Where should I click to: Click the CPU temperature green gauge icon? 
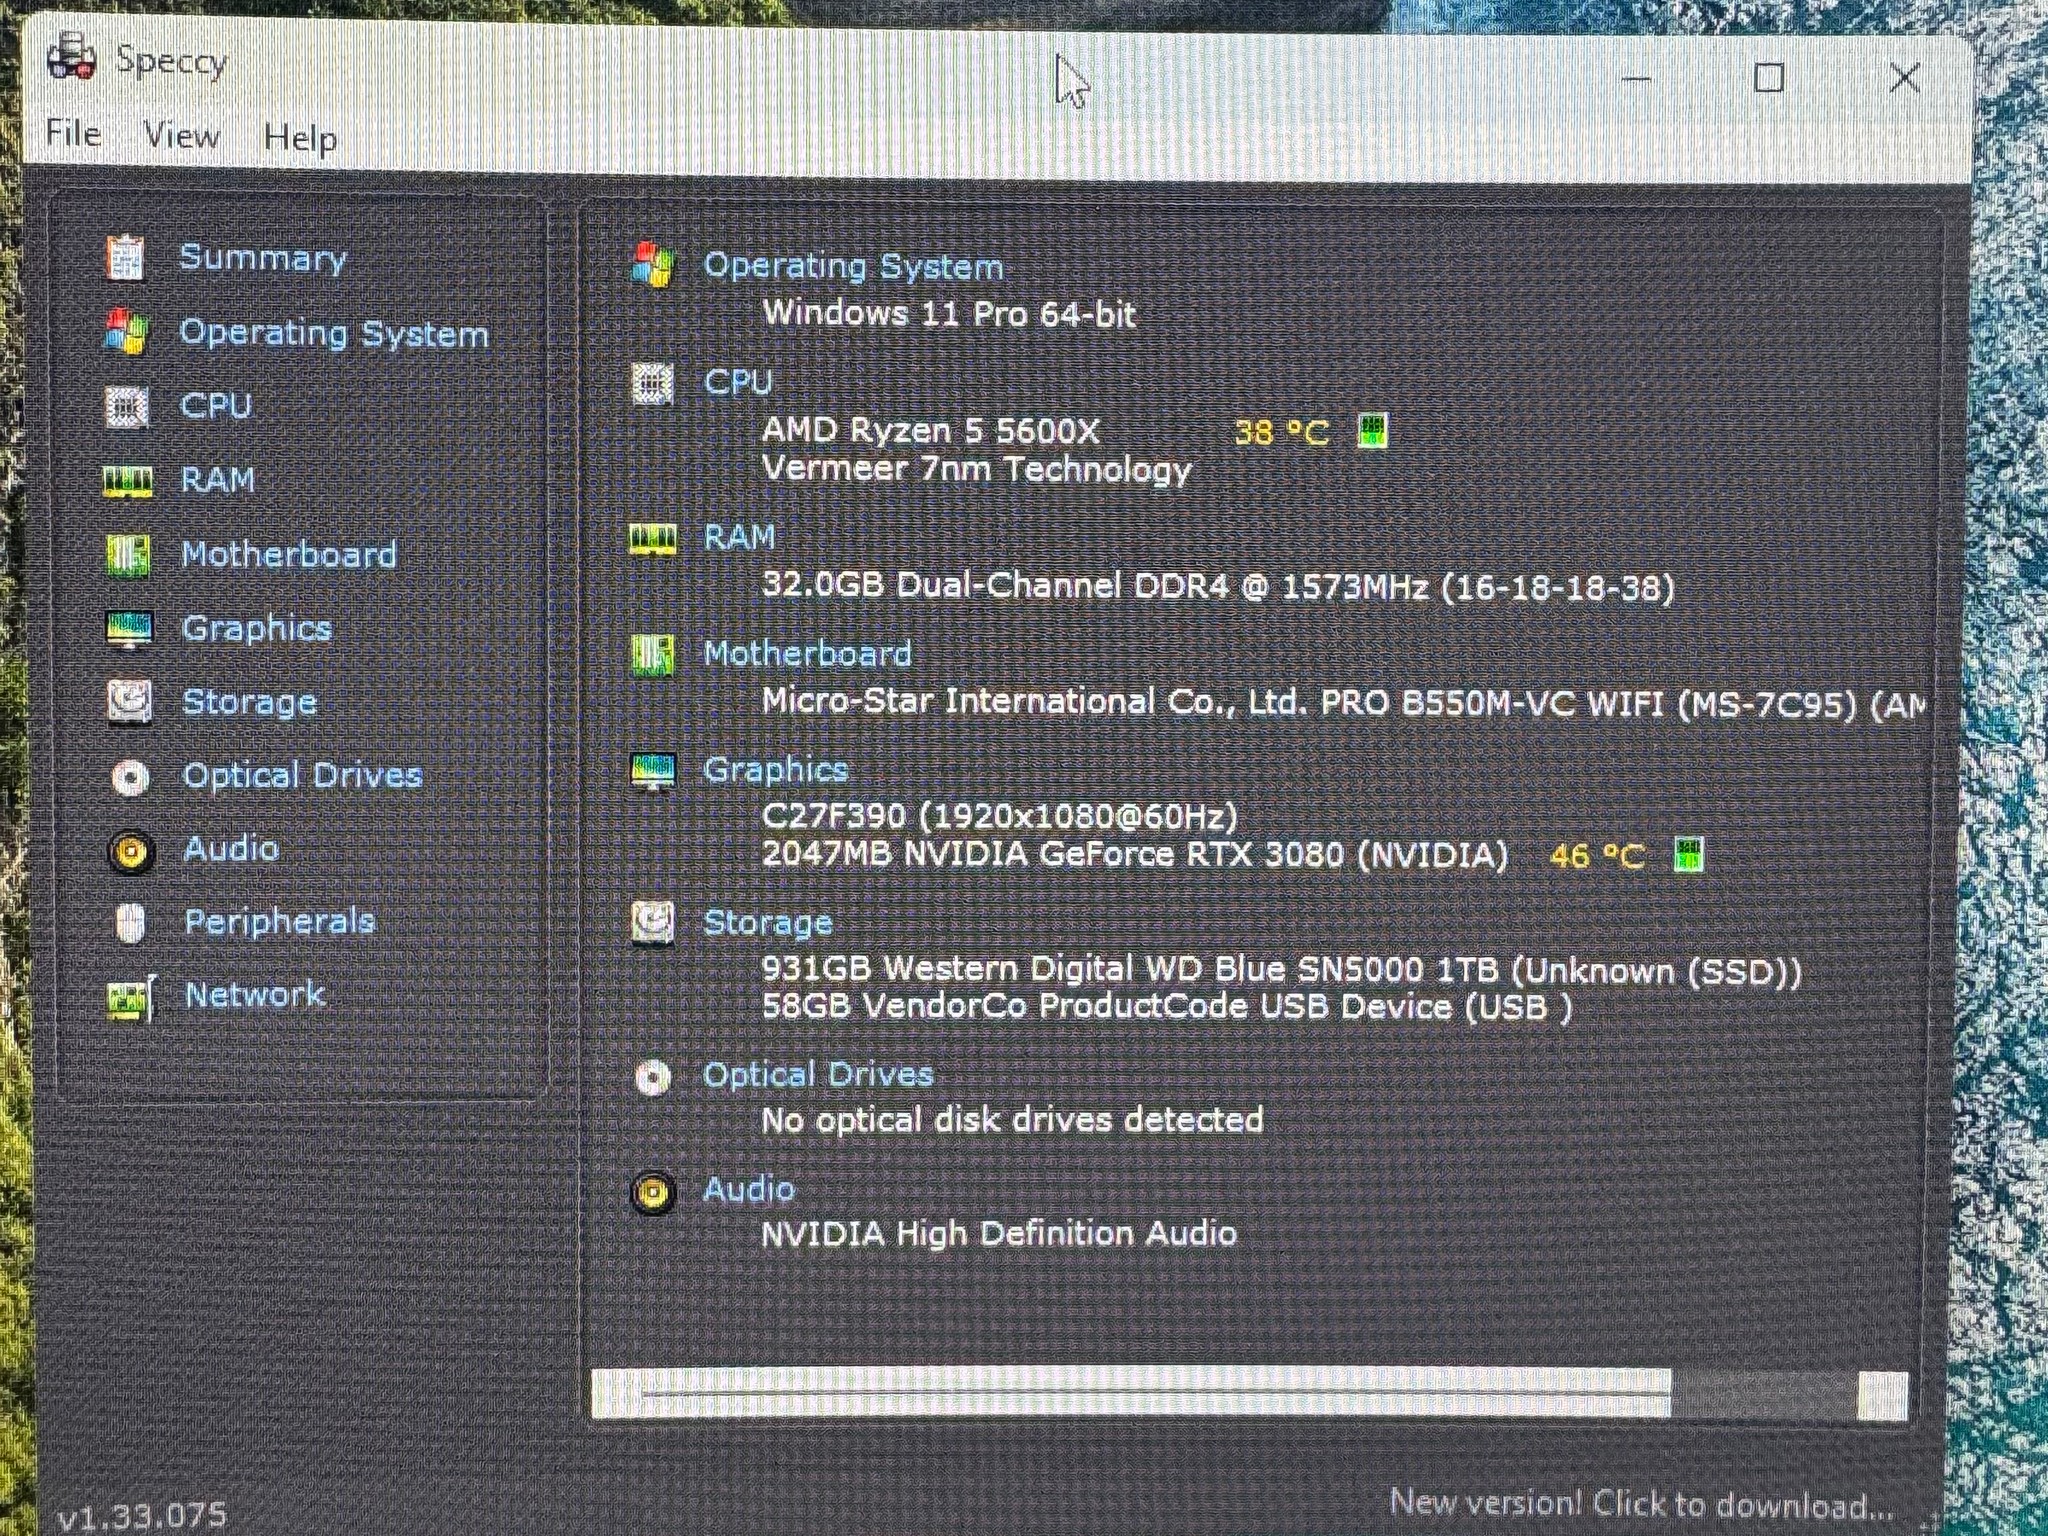[1372, 431]
